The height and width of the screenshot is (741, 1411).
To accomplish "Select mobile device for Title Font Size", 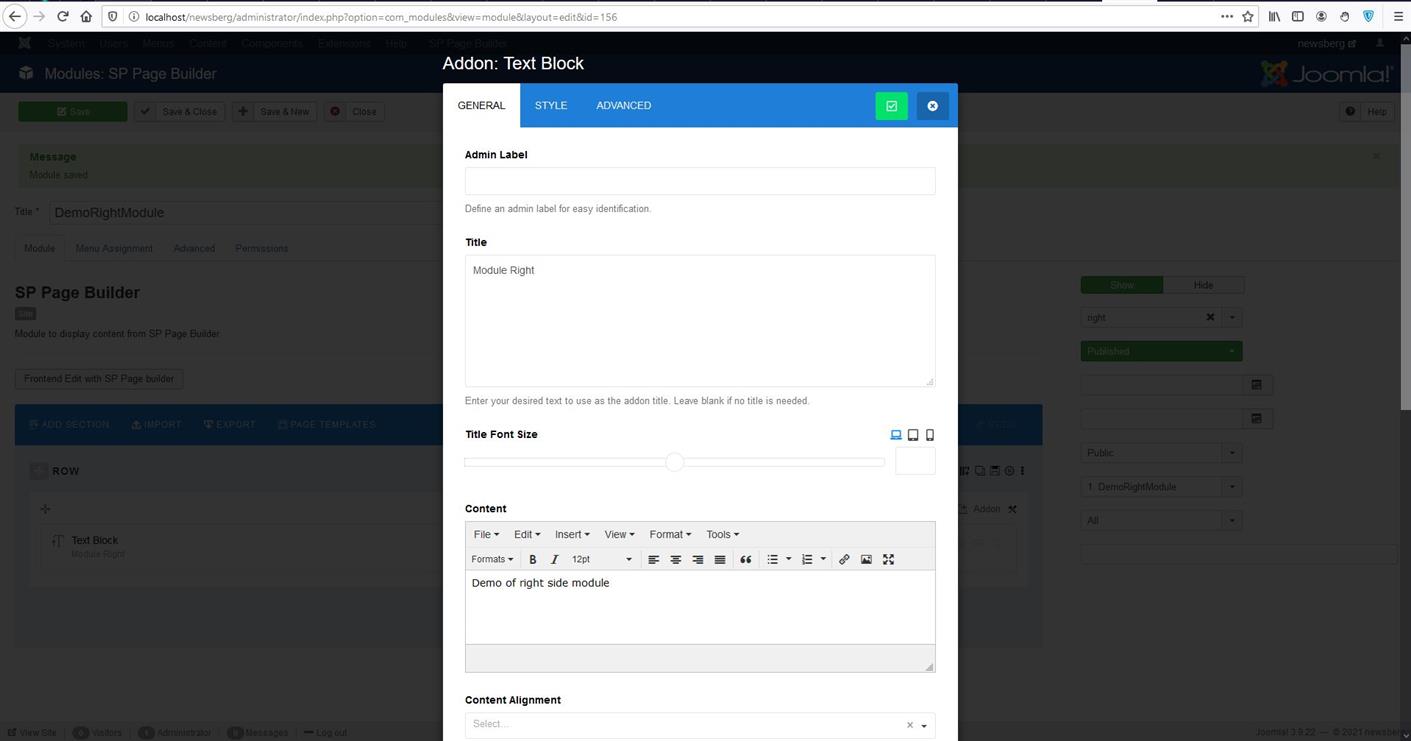I will click(930, 435).
